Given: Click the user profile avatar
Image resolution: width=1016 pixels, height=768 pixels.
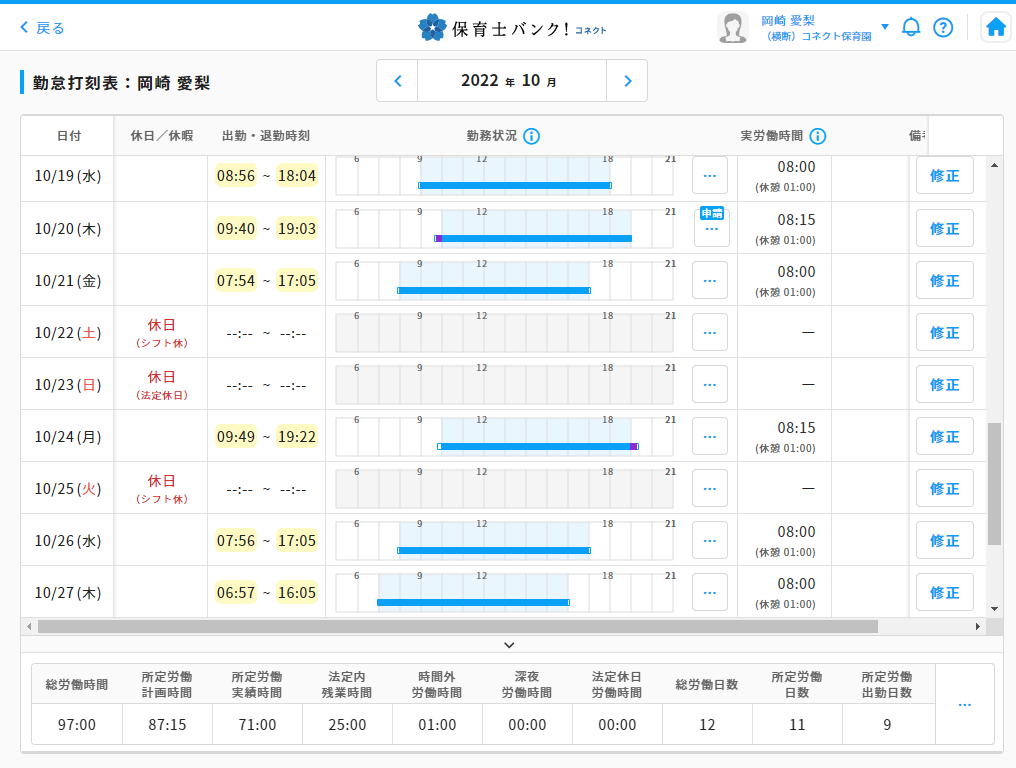Looking at the screenshot, I should pyautogui.click(x=733, y=28).
